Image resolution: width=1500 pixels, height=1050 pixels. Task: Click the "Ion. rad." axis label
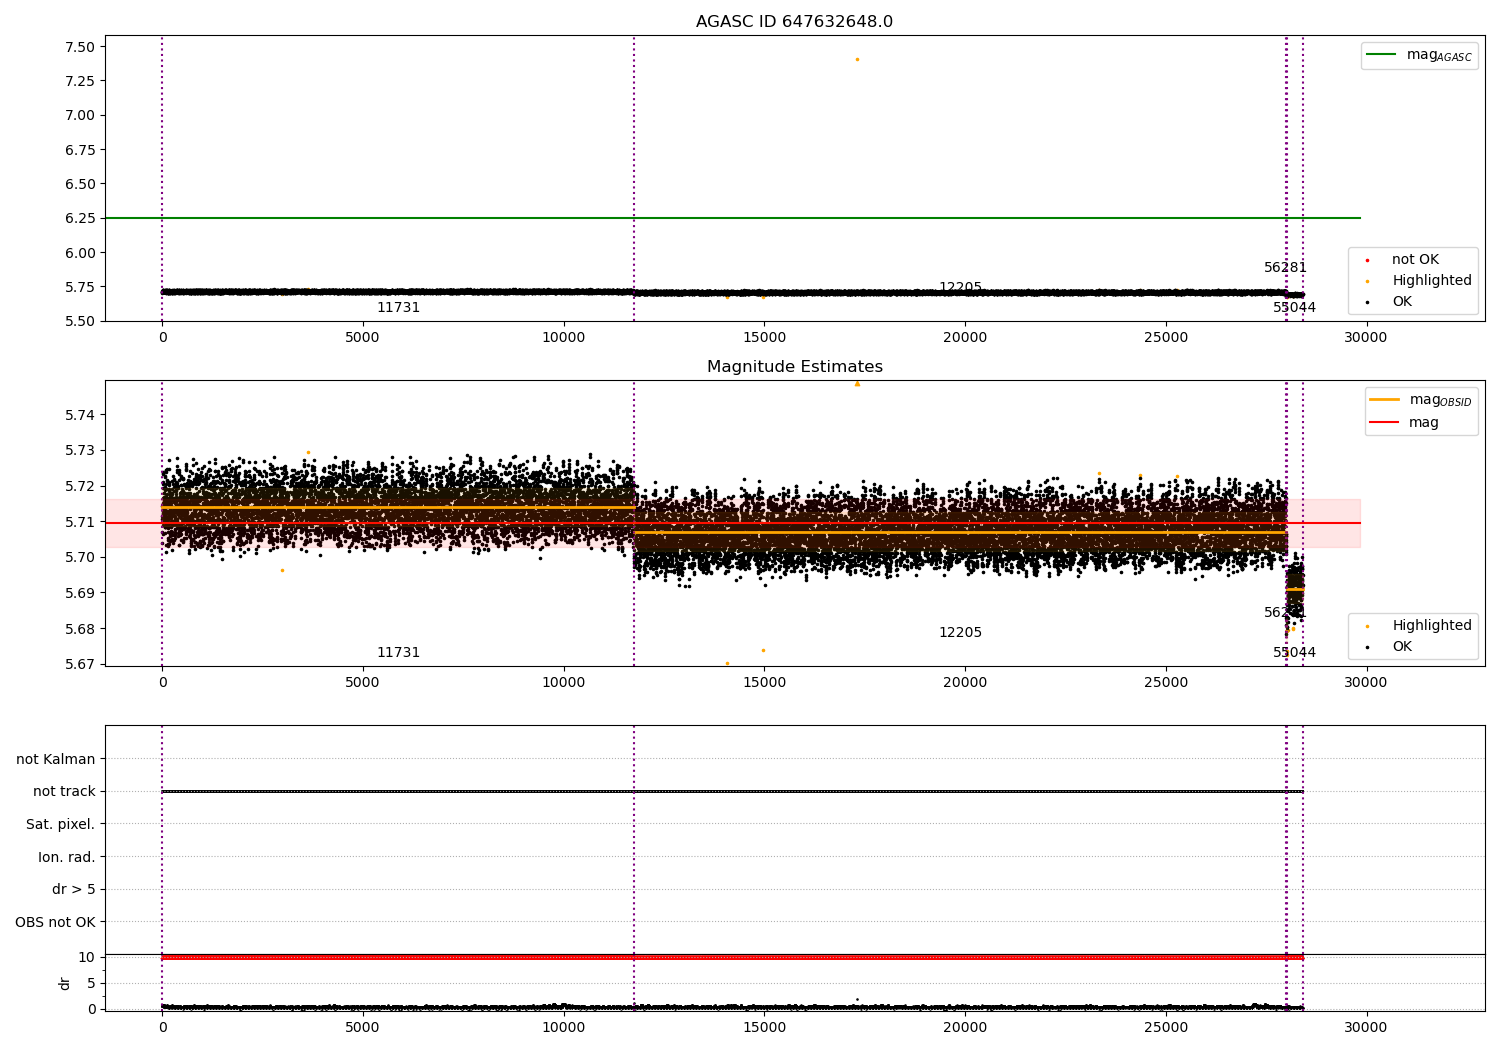[x=67, y=857]
